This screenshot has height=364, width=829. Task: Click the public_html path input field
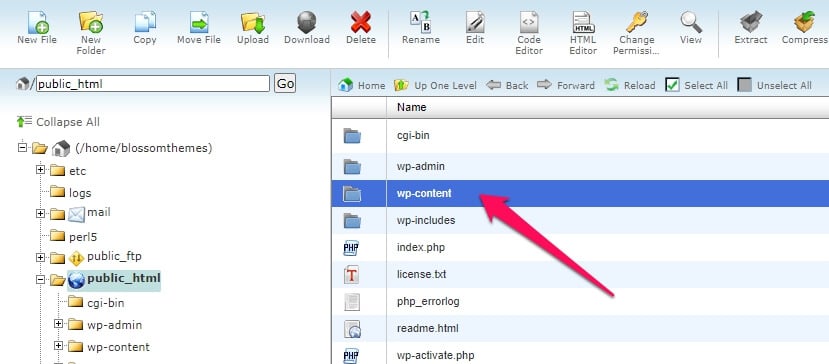coord(153,84)
